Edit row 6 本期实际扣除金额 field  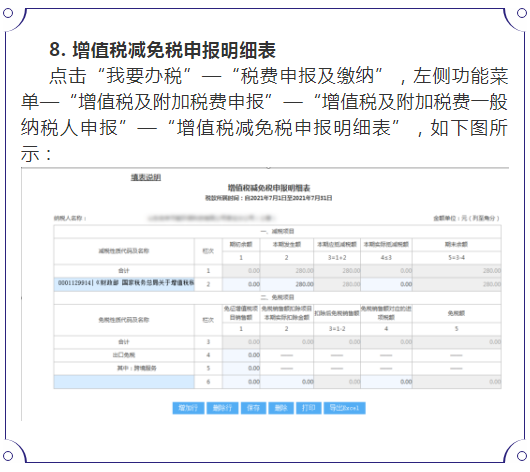click(287, 382)
